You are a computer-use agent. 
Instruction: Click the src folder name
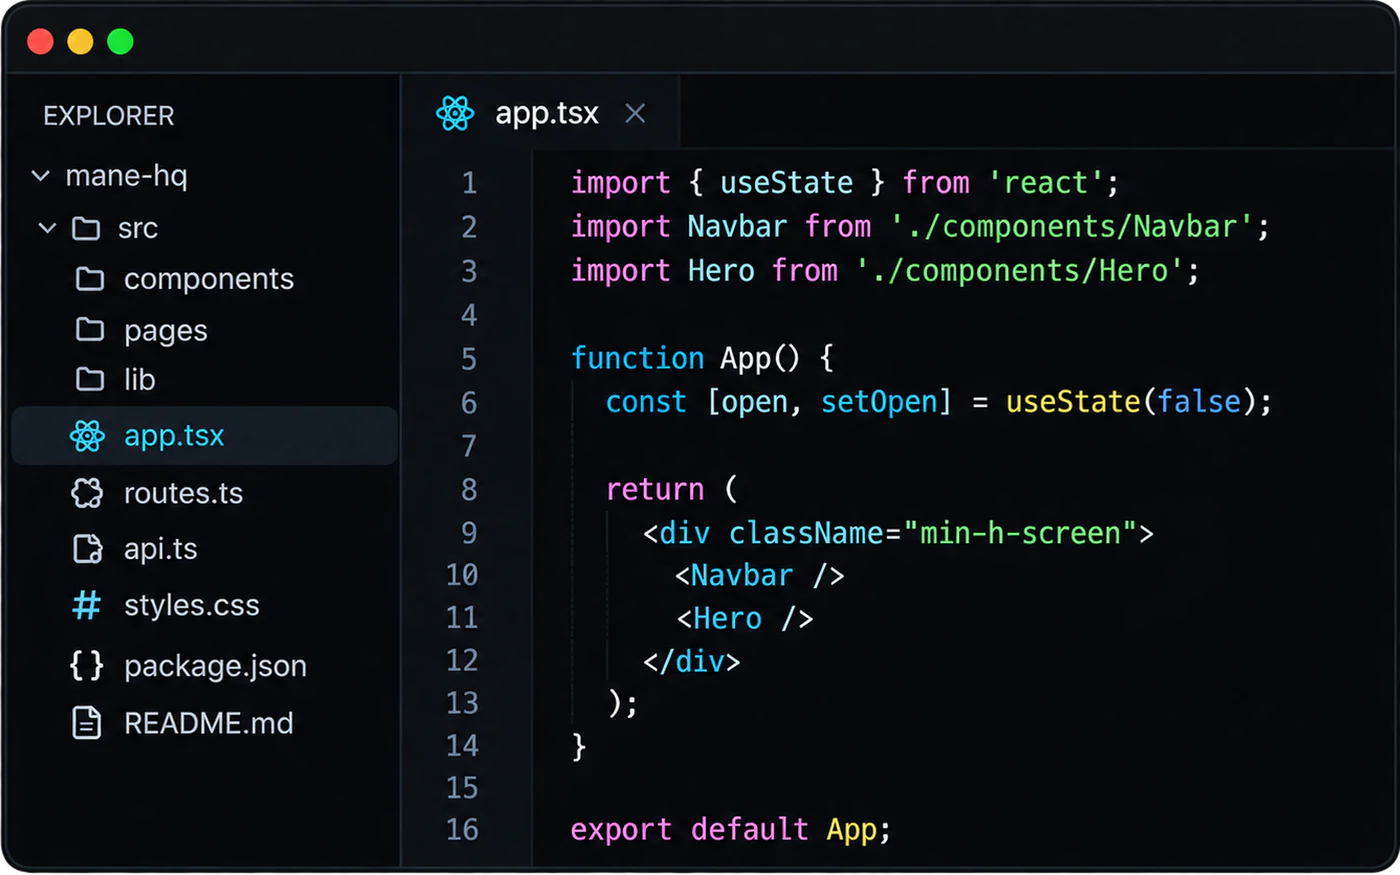[138, 229]
